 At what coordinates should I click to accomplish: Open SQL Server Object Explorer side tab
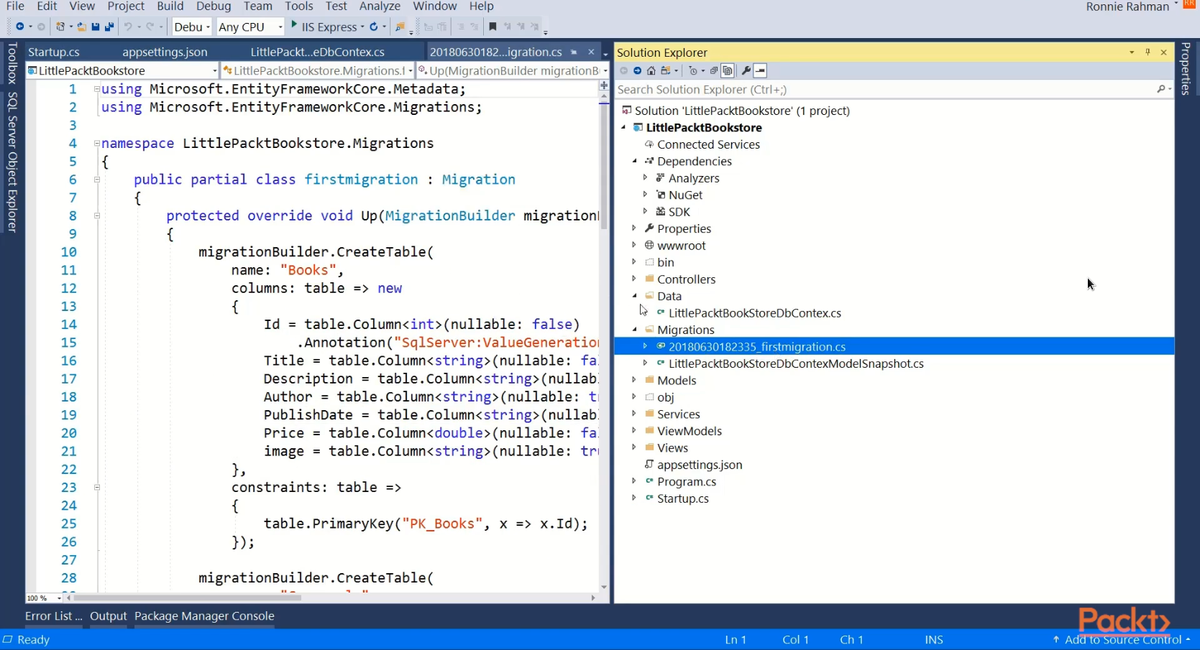coord(12,162)
